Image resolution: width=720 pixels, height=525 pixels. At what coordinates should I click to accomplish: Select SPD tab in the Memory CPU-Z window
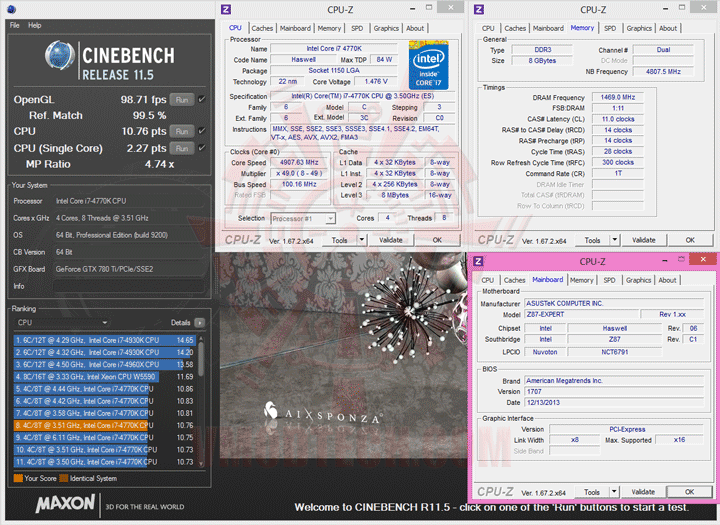610,28
